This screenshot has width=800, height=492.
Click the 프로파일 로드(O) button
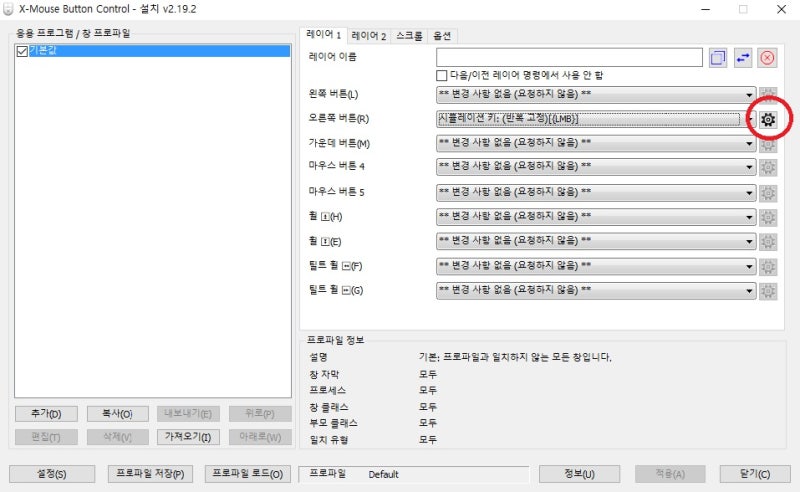click(x=247, y=474)
